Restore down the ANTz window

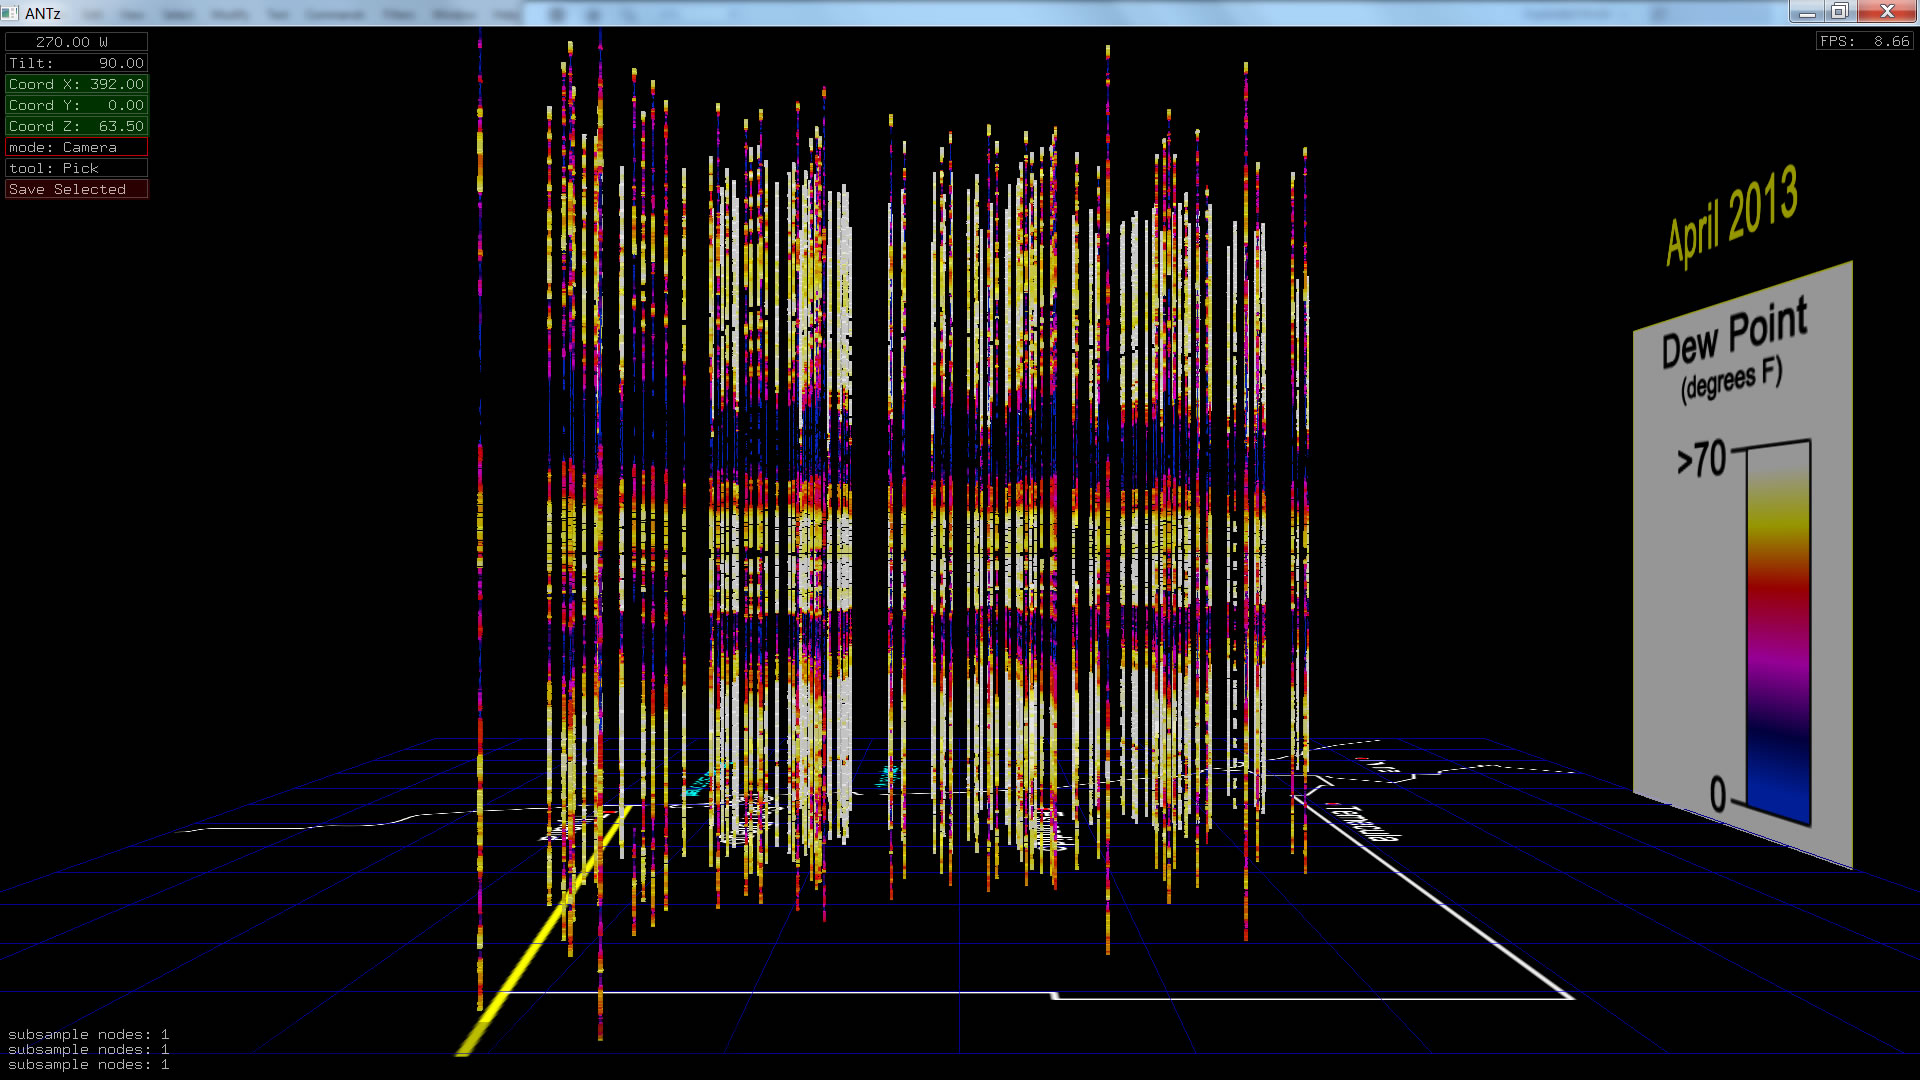pyautogui.click(x=1840, y=12)
